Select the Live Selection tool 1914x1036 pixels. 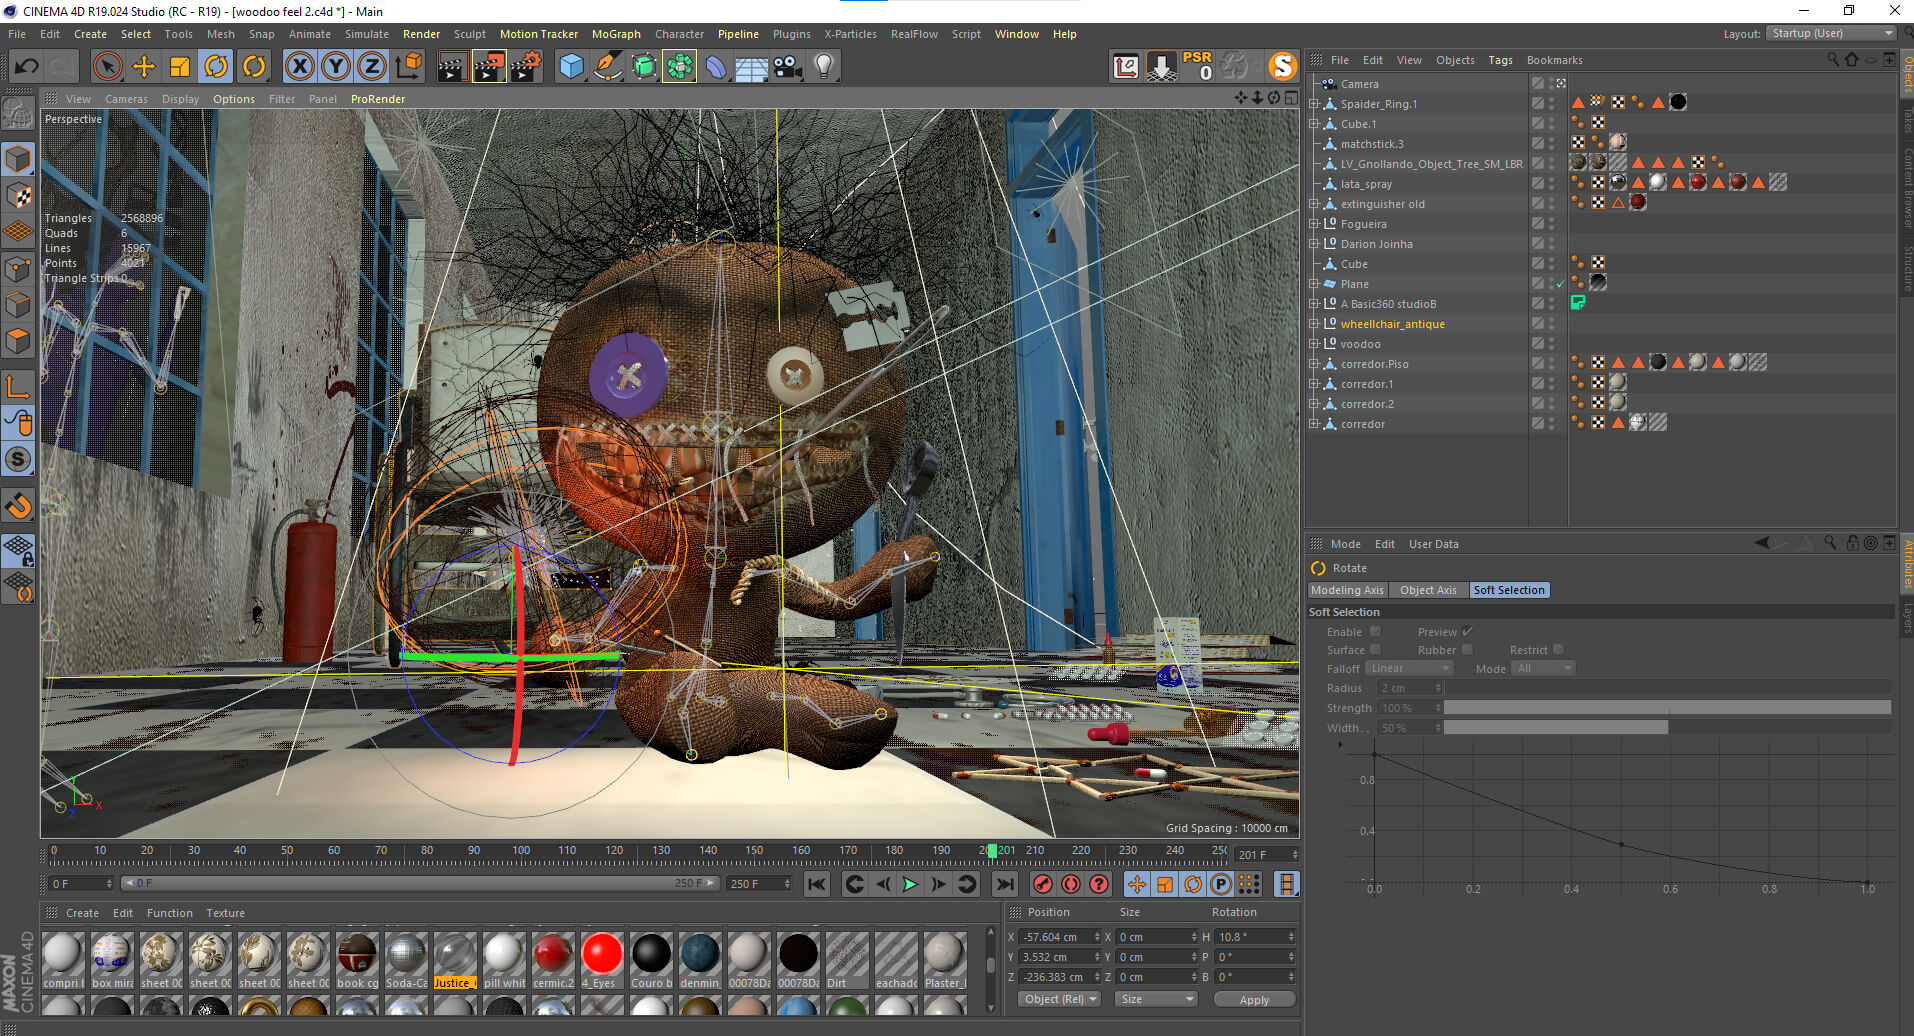tap(107, 67)
